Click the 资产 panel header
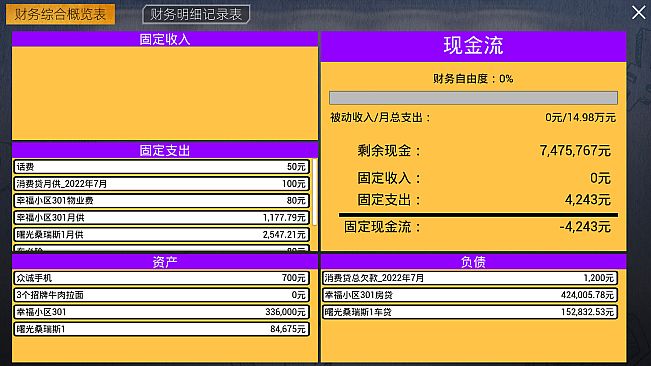651x366 pixels. point(165,262)
